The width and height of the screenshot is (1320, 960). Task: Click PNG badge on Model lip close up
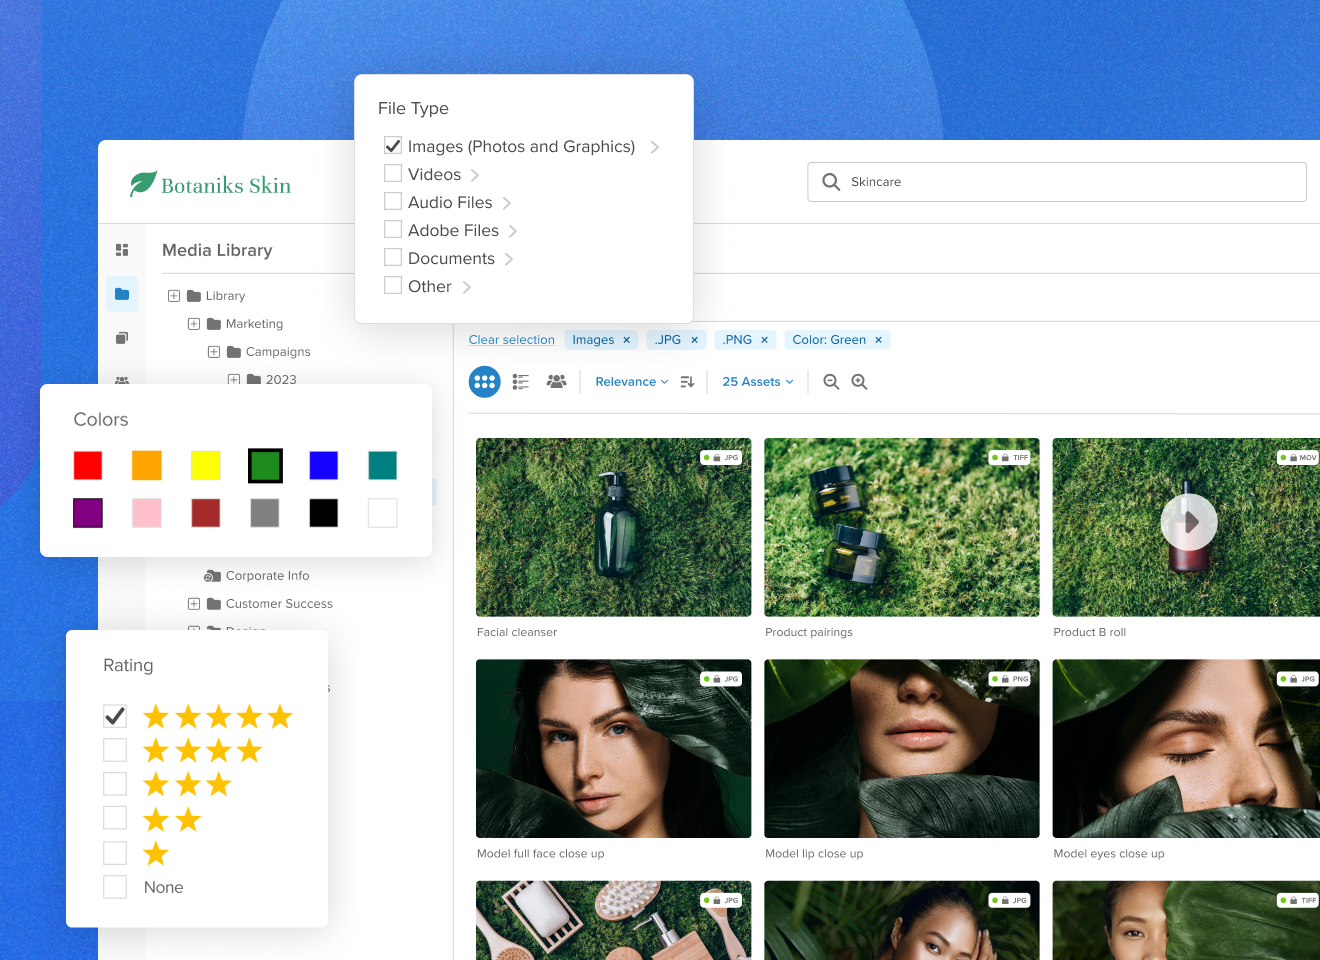(1010, 679)
